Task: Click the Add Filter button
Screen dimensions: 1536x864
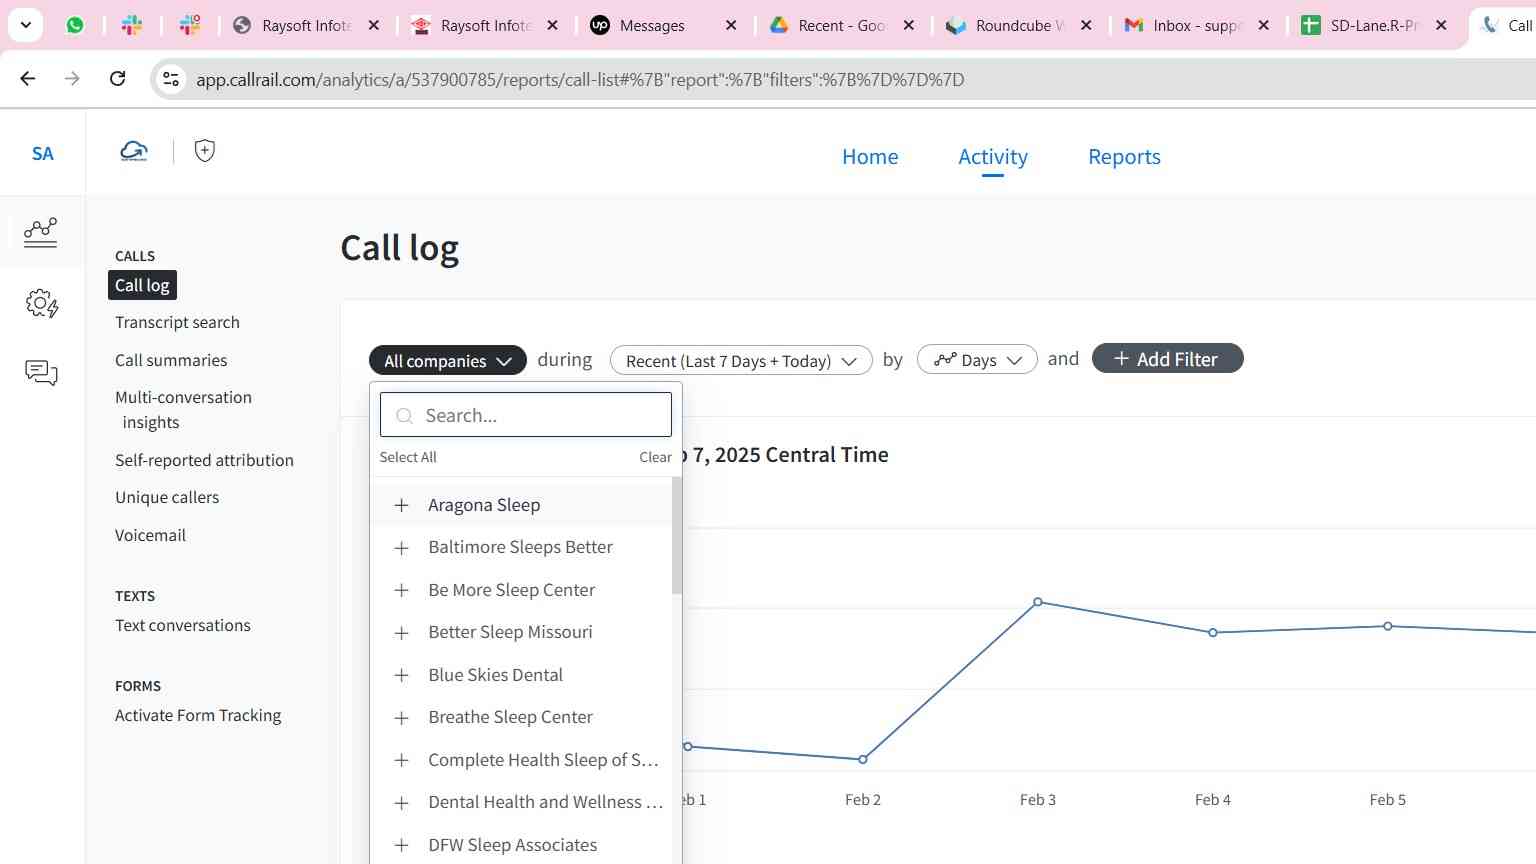Action: tap(1167, 358)
